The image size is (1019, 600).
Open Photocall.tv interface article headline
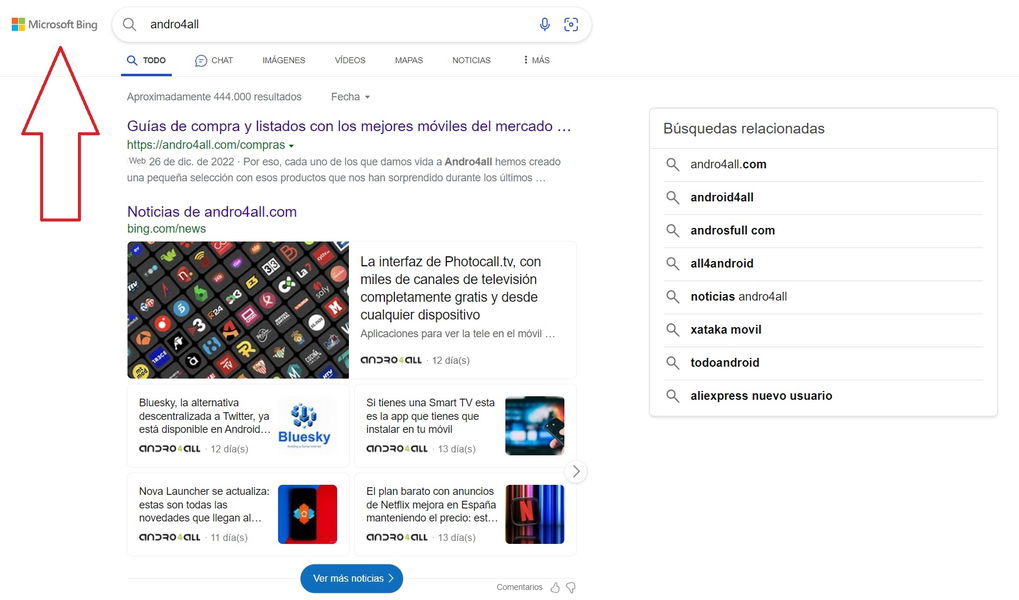pyautogui.click(x=451, y=288)
